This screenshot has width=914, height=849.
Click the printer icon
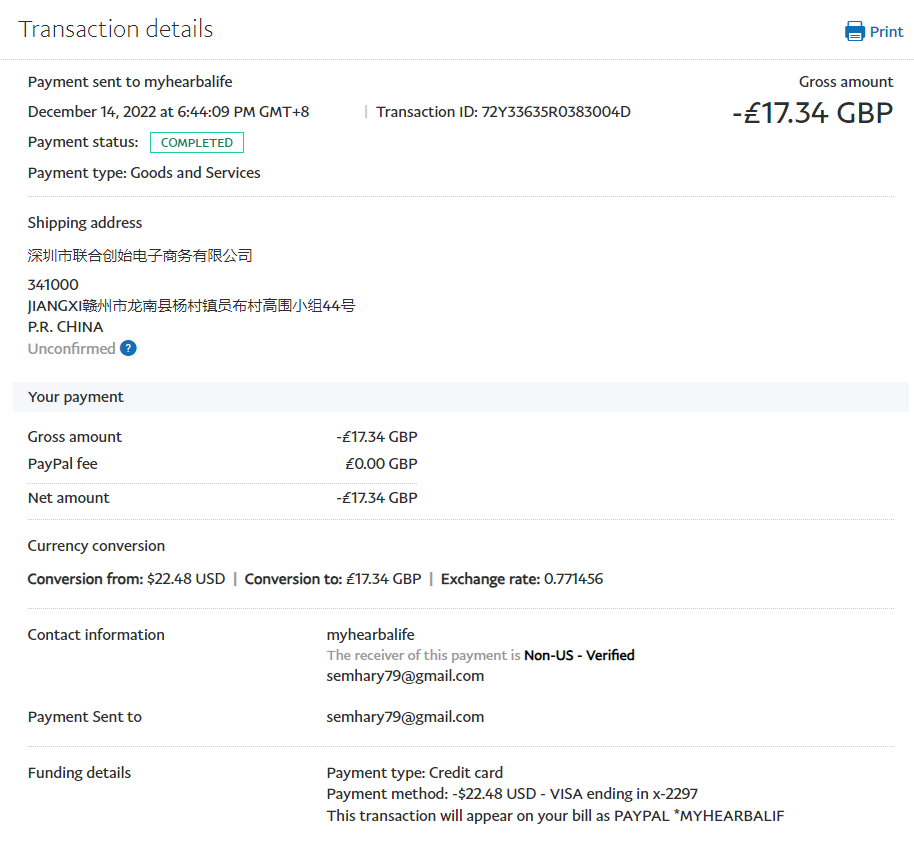854,31
